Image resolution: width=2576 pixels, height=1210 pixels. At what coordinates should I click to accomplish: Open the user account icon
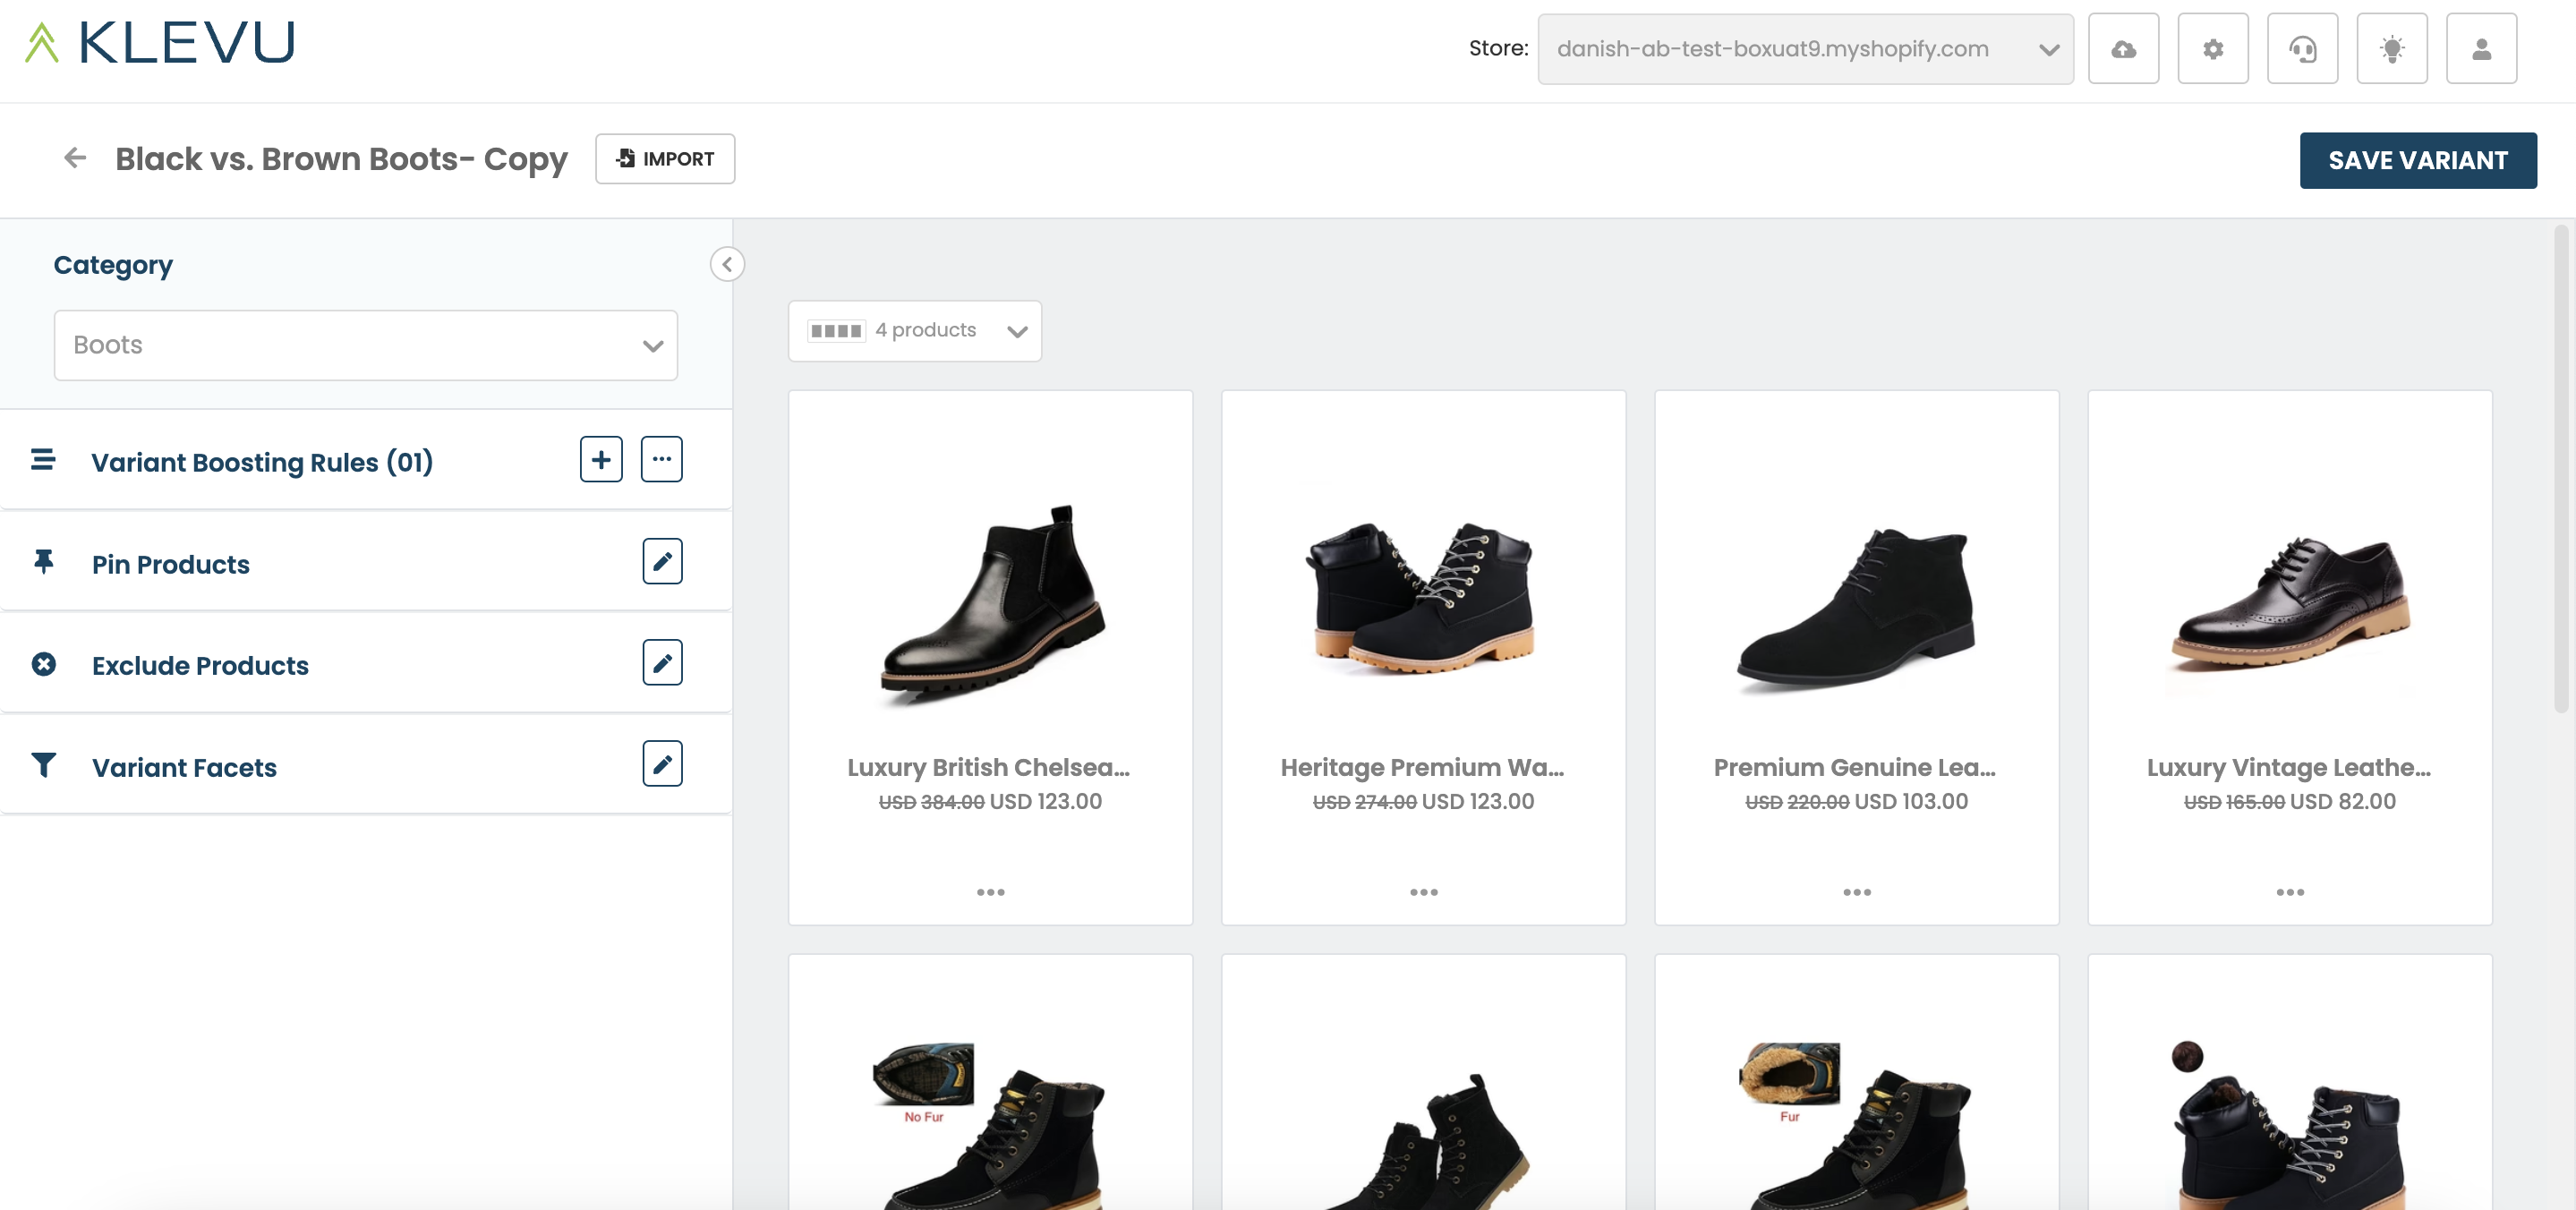2481,48
